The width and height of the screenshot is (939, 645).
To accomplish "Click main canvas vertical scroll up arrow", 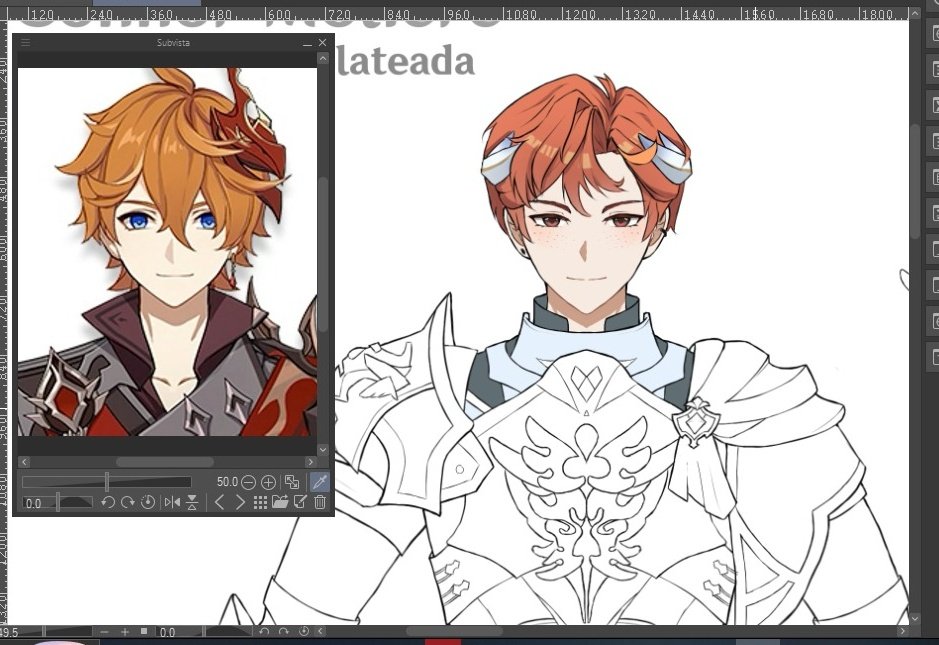I will tap(914, 14).
